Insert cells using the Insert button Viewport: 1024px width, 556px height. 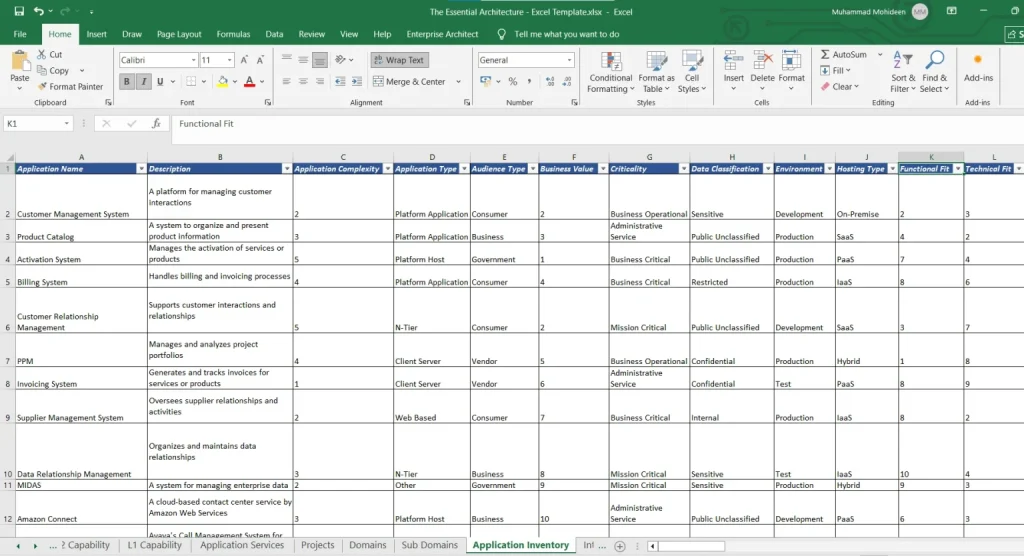coord(733,71)
